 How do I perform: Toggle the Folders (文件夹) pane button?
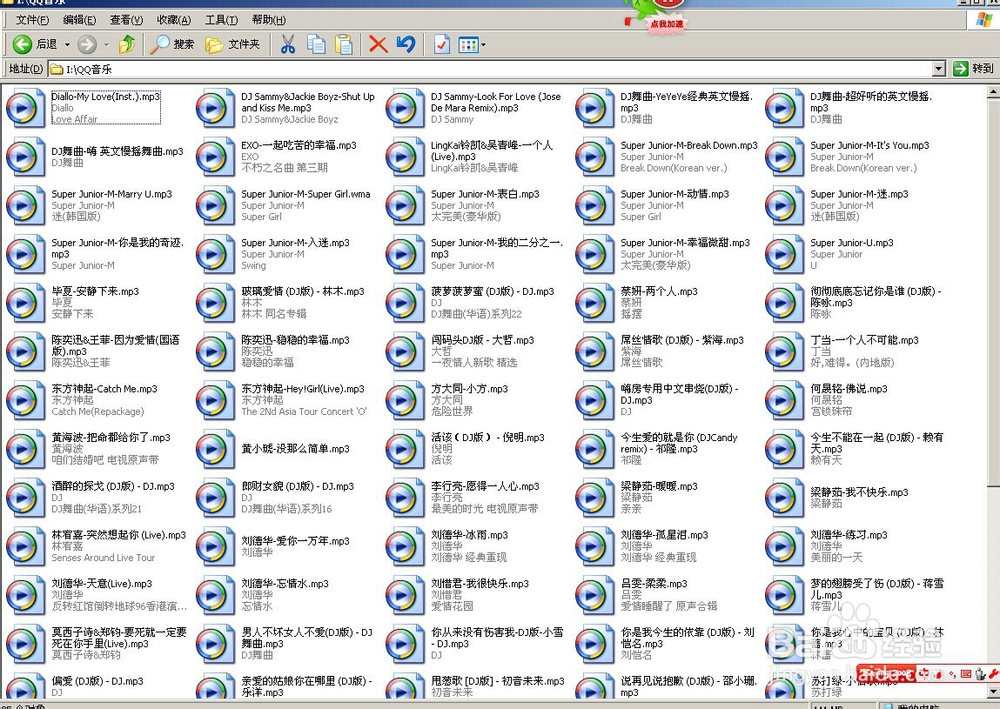pos(233,44)
